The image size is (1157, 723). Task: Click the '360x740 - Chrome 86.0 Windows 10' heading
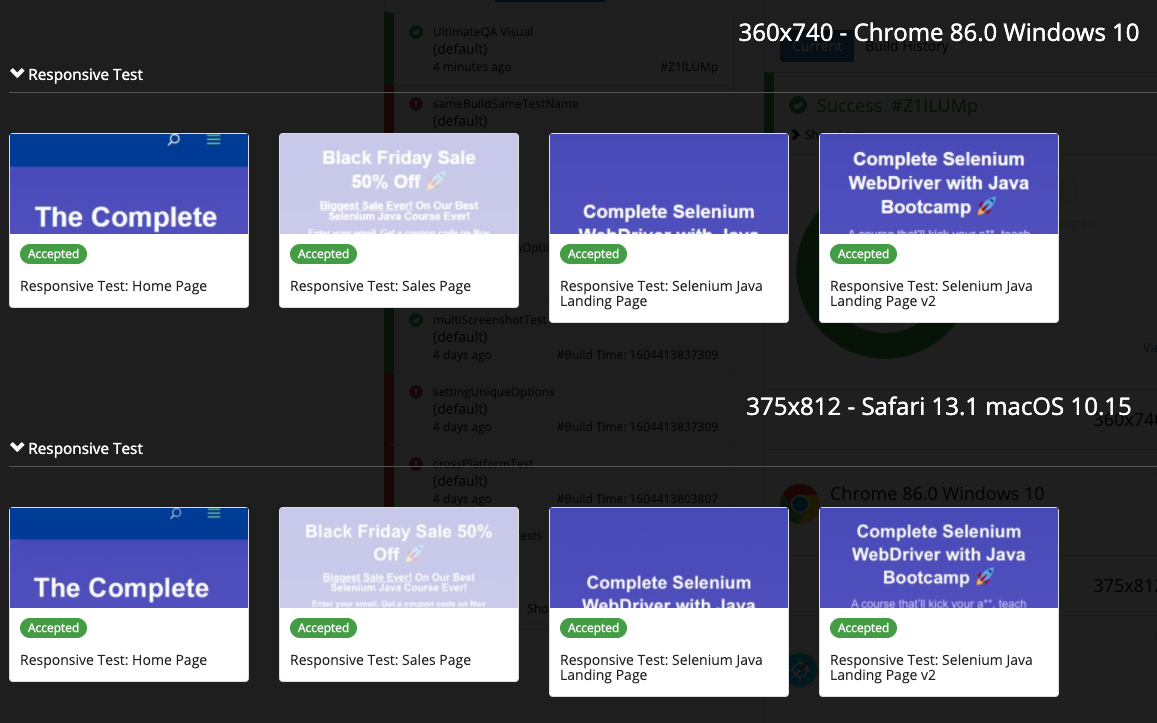tap(939, 32)
